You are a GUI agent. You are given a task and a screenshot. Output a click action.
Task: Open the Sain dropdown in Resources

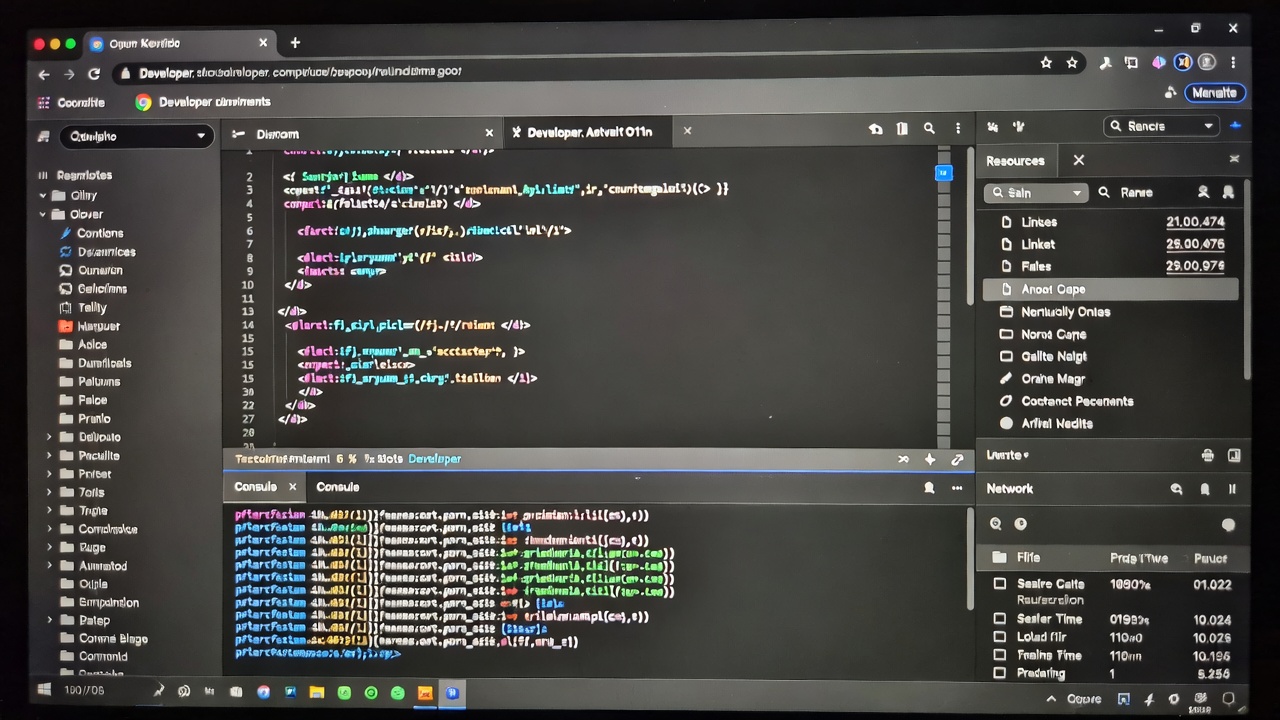tap(1035, 193)
